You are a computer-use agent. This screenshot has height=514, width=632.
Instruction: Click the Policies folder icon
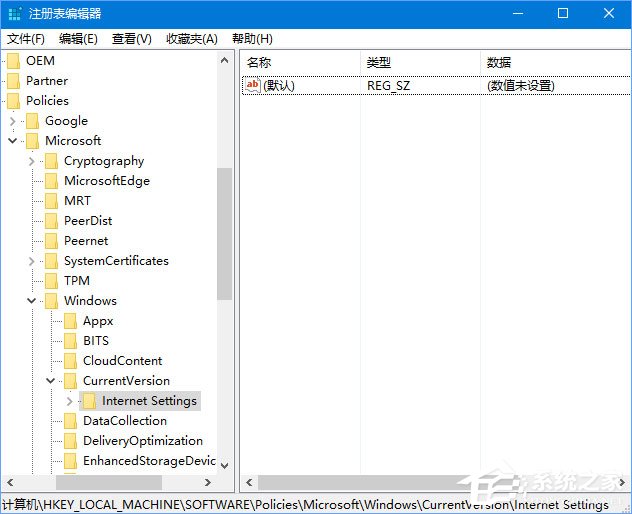click(13, 101)
